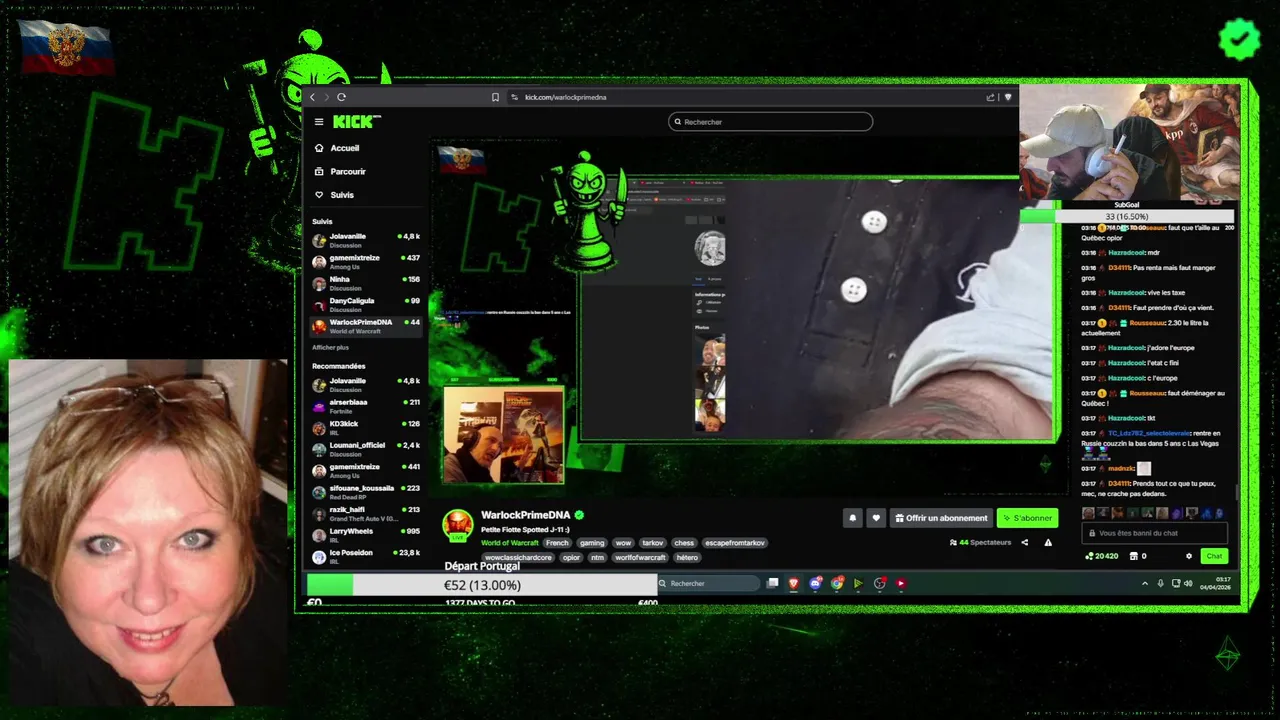The height and width of the screenshot is (720, 1280).
Task: Toggle follow heart for the channel
Action: [x=876, y=518]
